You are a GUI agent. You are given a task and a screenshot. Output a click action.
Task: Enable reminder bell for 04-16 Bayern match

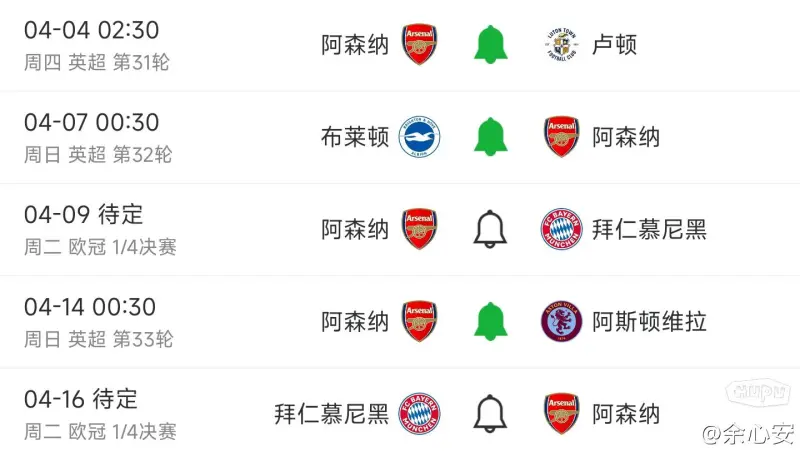click(490, 414)
